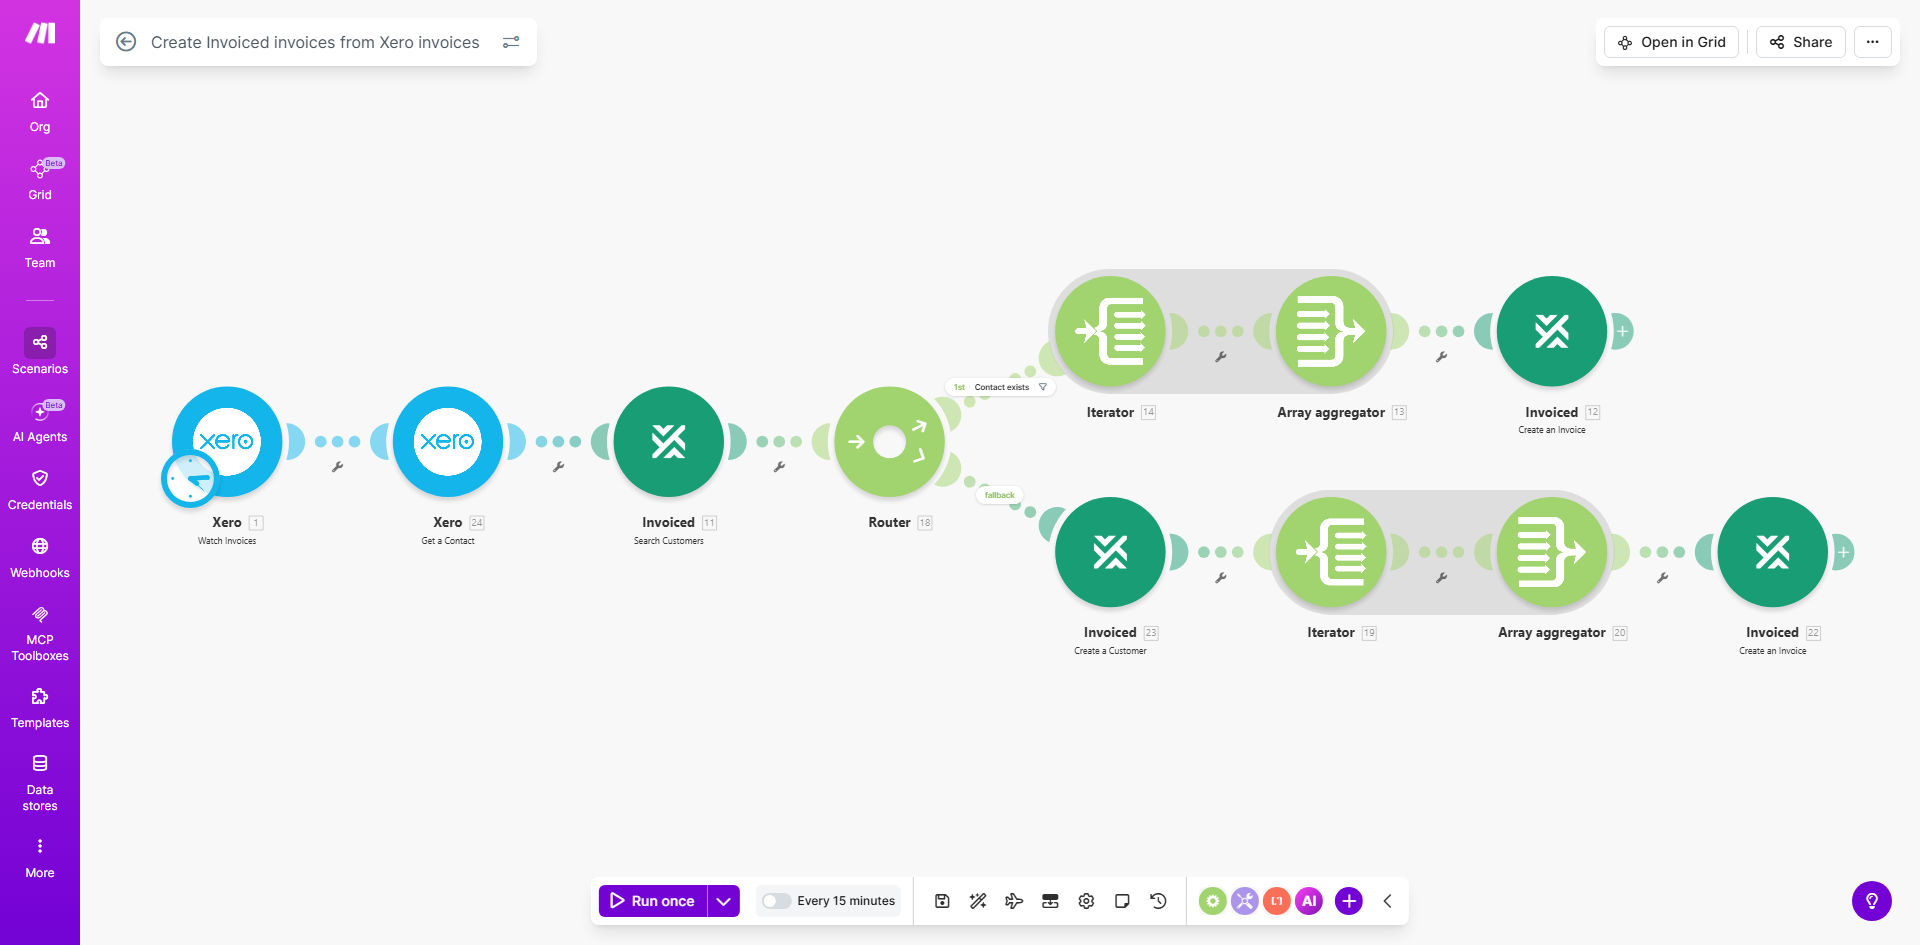This screenshot has height=945, width=1920.
Task: Open Data stores
Action: pos(40,783)
